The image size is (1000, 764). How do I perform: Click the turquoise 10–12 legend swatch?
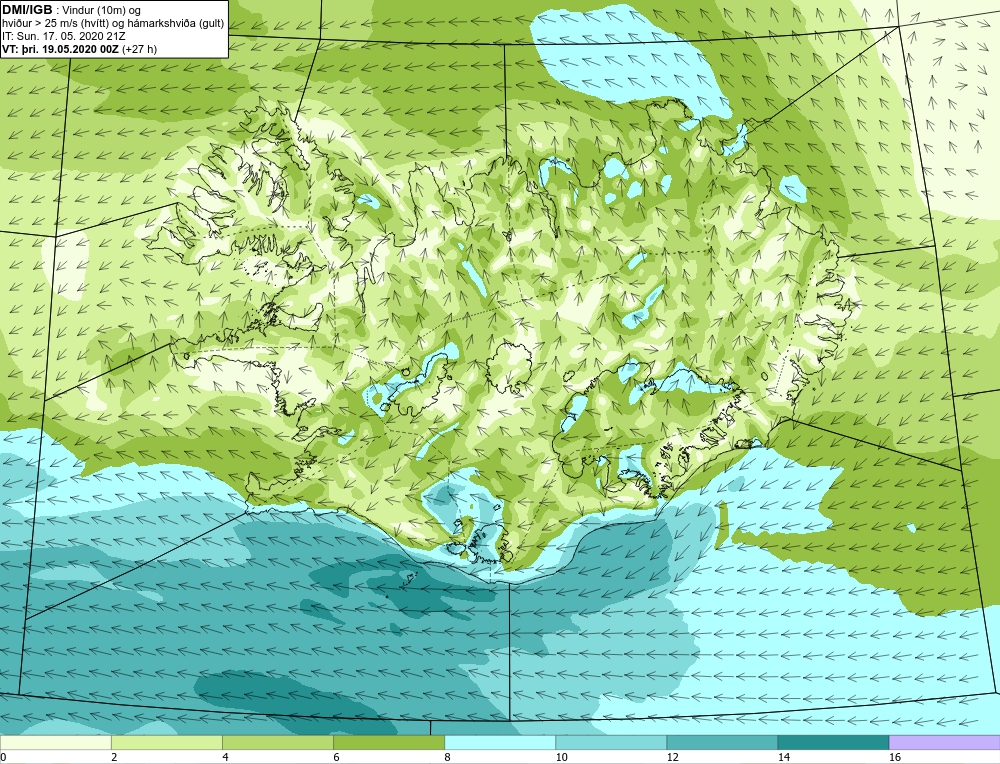click(611, 742)
